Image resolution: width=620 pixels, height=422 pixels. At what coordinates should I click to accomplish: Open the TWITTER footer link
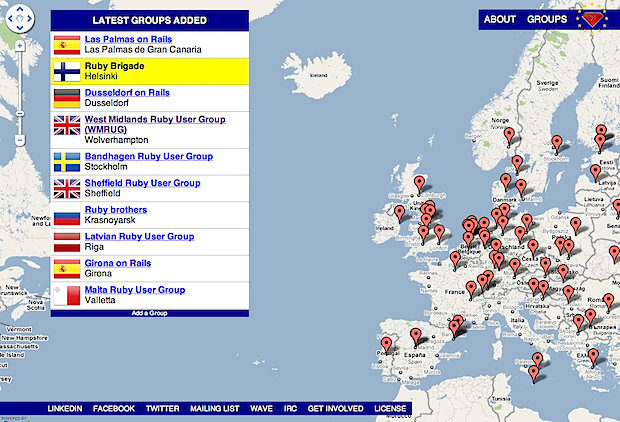coord(163,409)
